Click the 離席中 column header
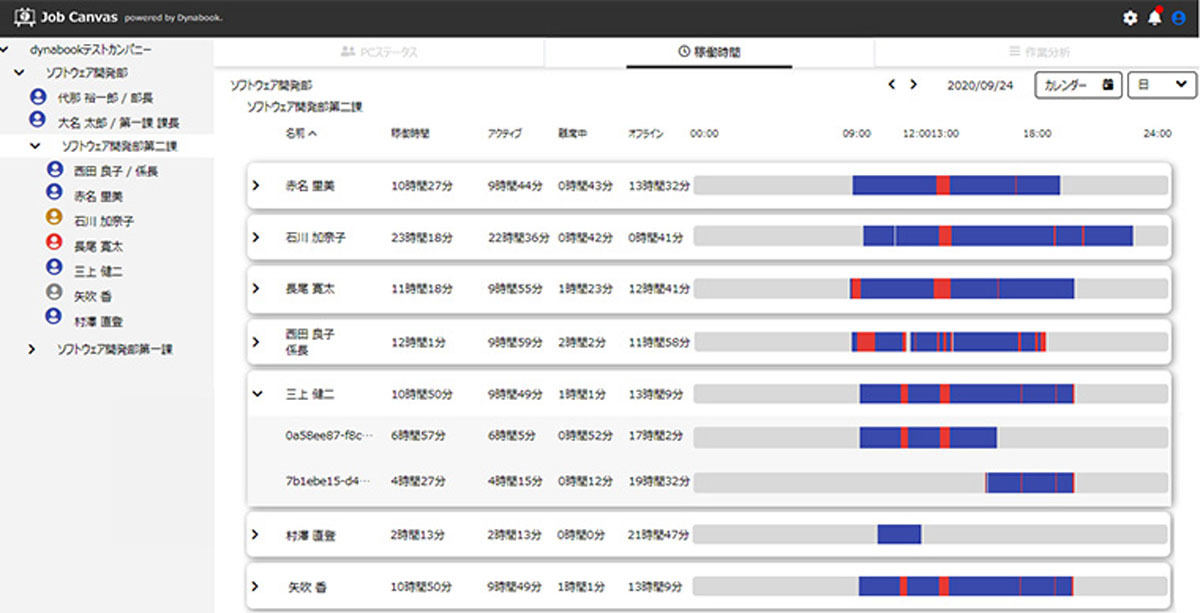Screen dimensions: 1200x613 tap(572, 133)
